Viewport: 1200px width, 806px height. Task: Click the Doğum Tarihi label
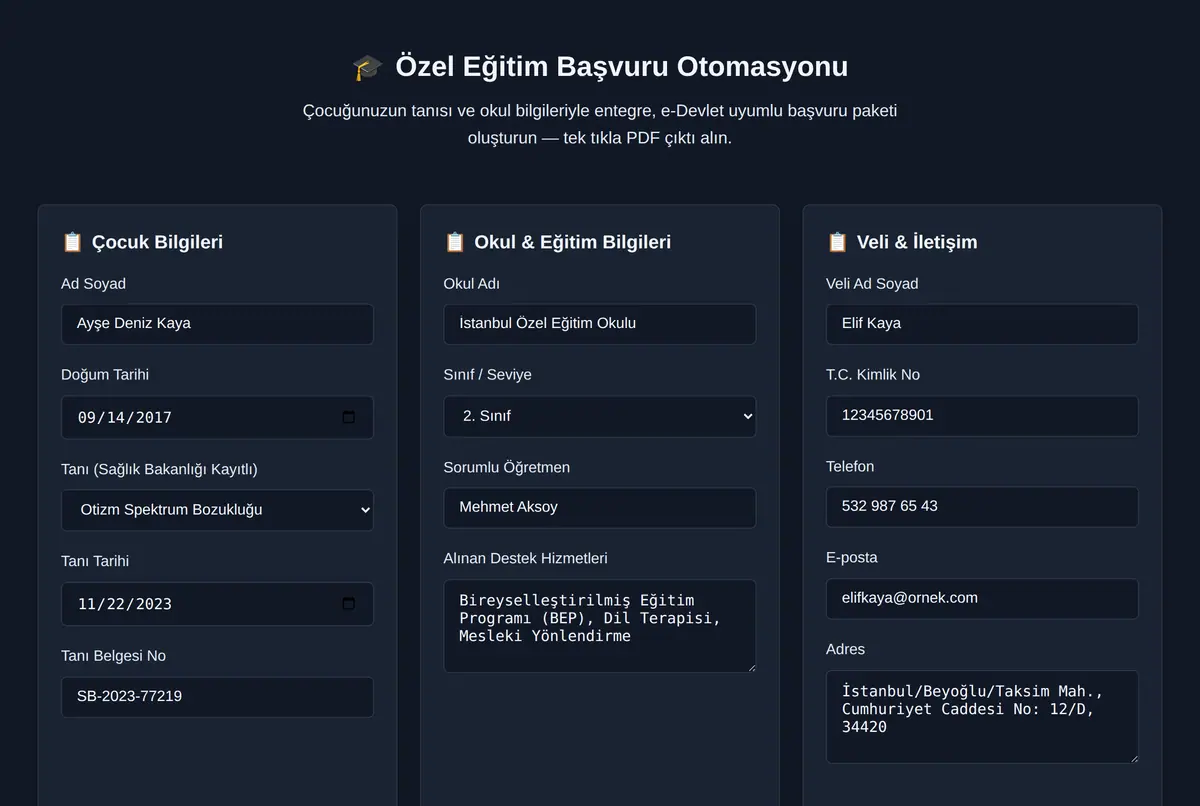tap(105, 375)
